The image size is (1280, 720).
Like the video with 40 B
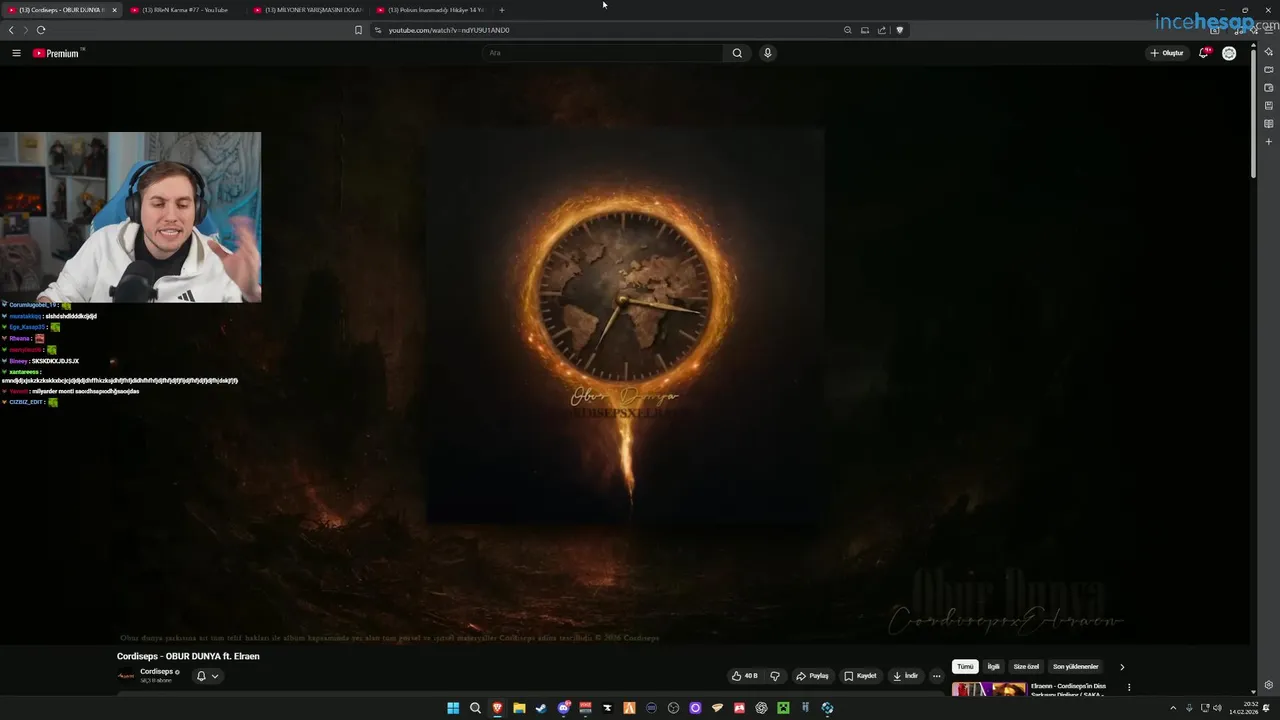click(744, 676)
